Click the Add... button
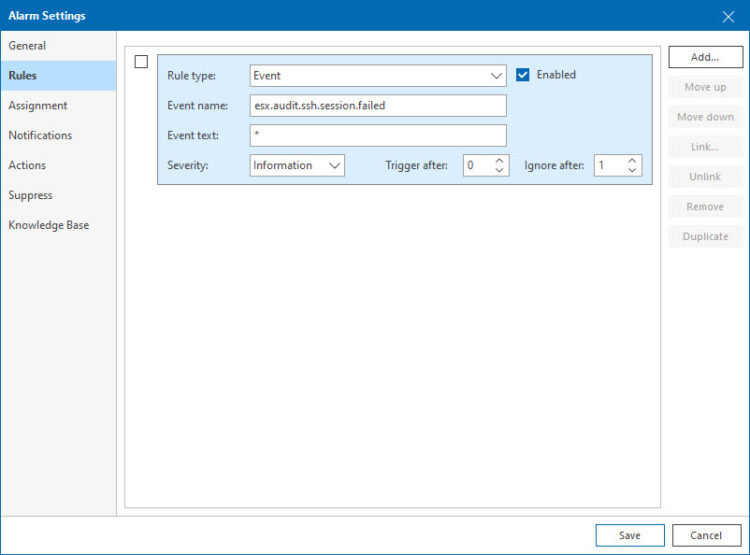Screen dimensions: 750x555 705,57
